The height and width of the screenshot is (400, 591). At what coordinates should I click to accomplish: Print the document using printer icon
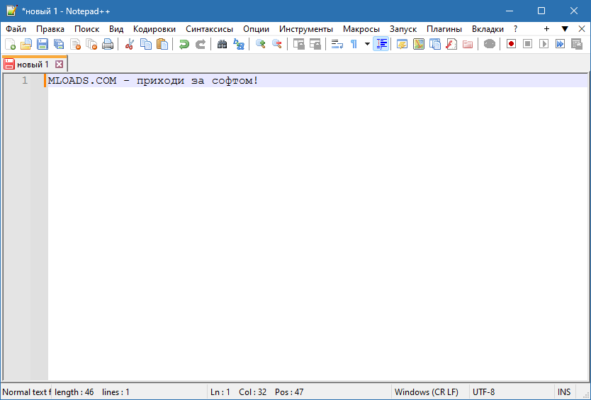pyautogui.click(x=108, y=44)
